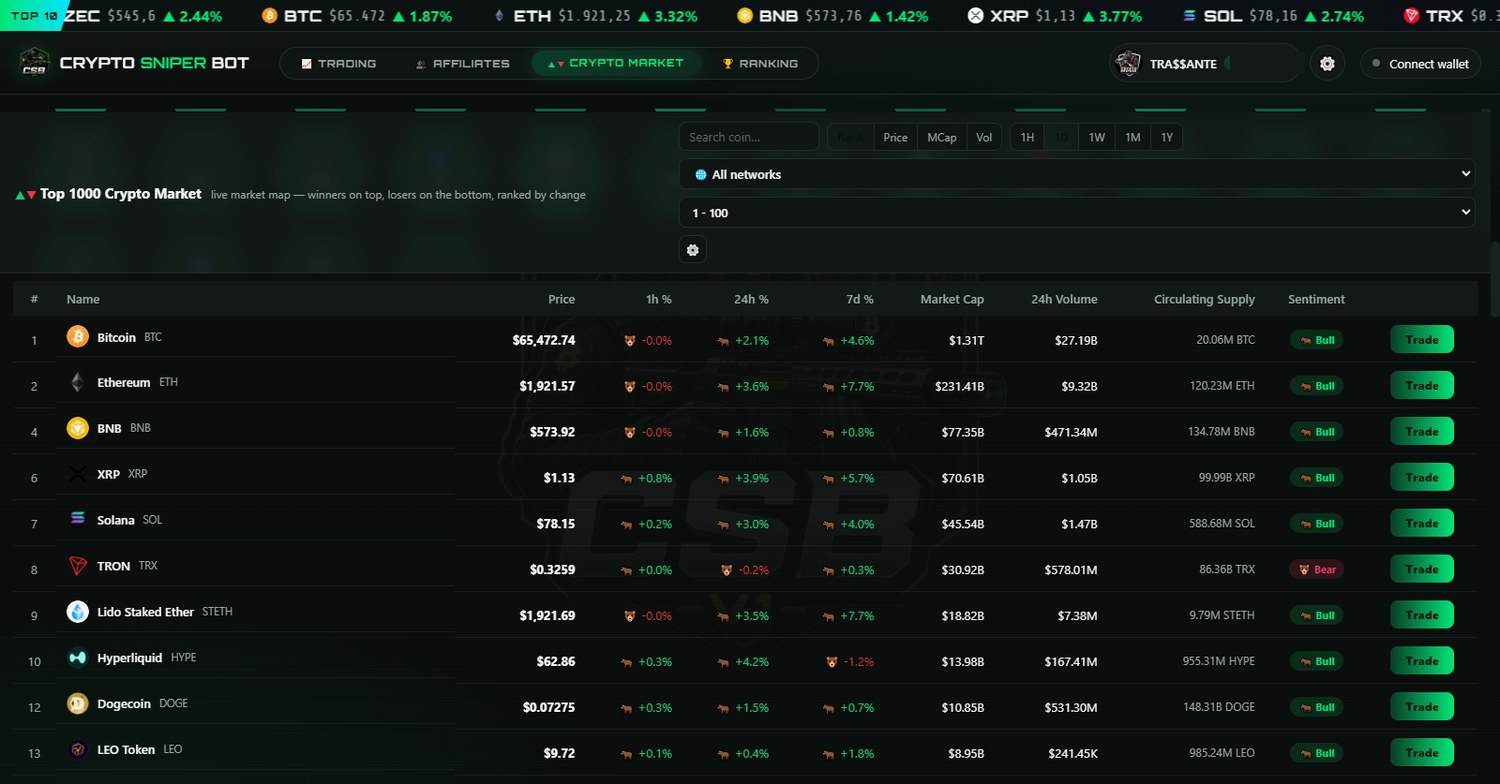This screenshot has width=1500, height=784.
Task: Sort table by Price column header
Action: pos(561,299)
